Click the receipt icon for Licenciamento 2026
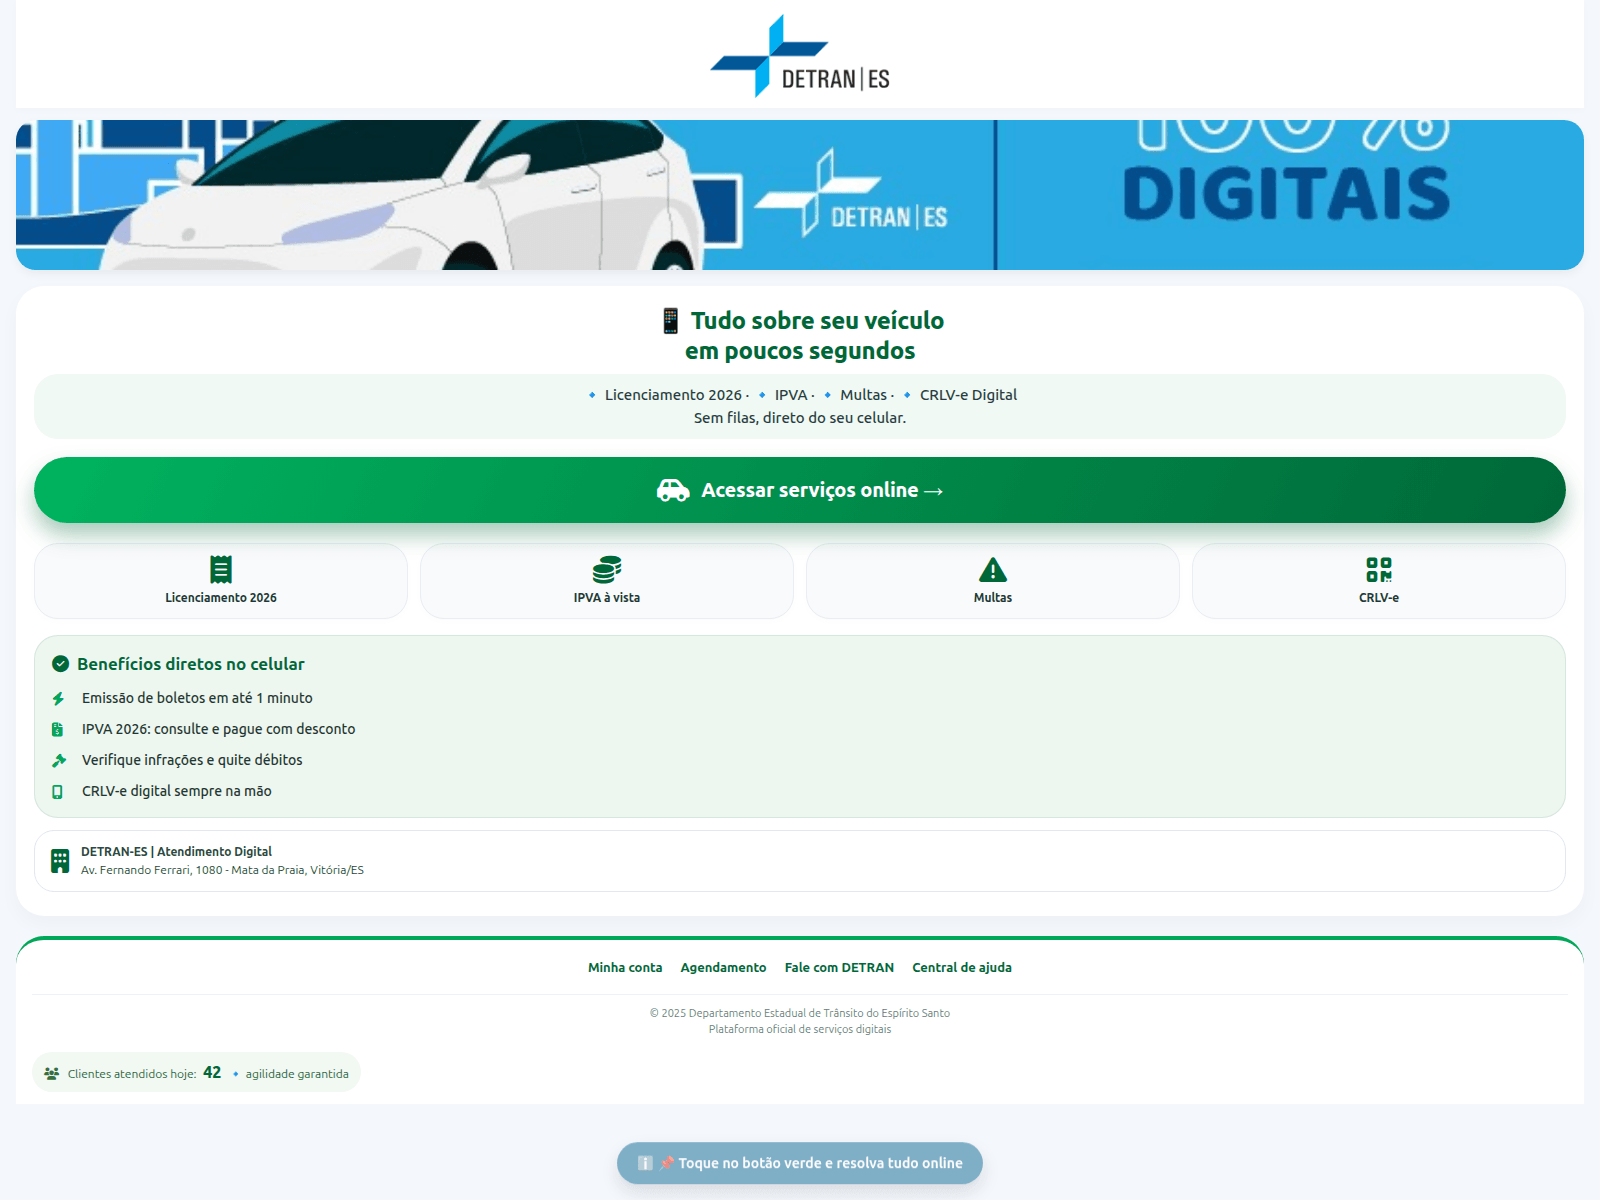The width and height of the screenshot is (1600, 1200). (221, 569)
